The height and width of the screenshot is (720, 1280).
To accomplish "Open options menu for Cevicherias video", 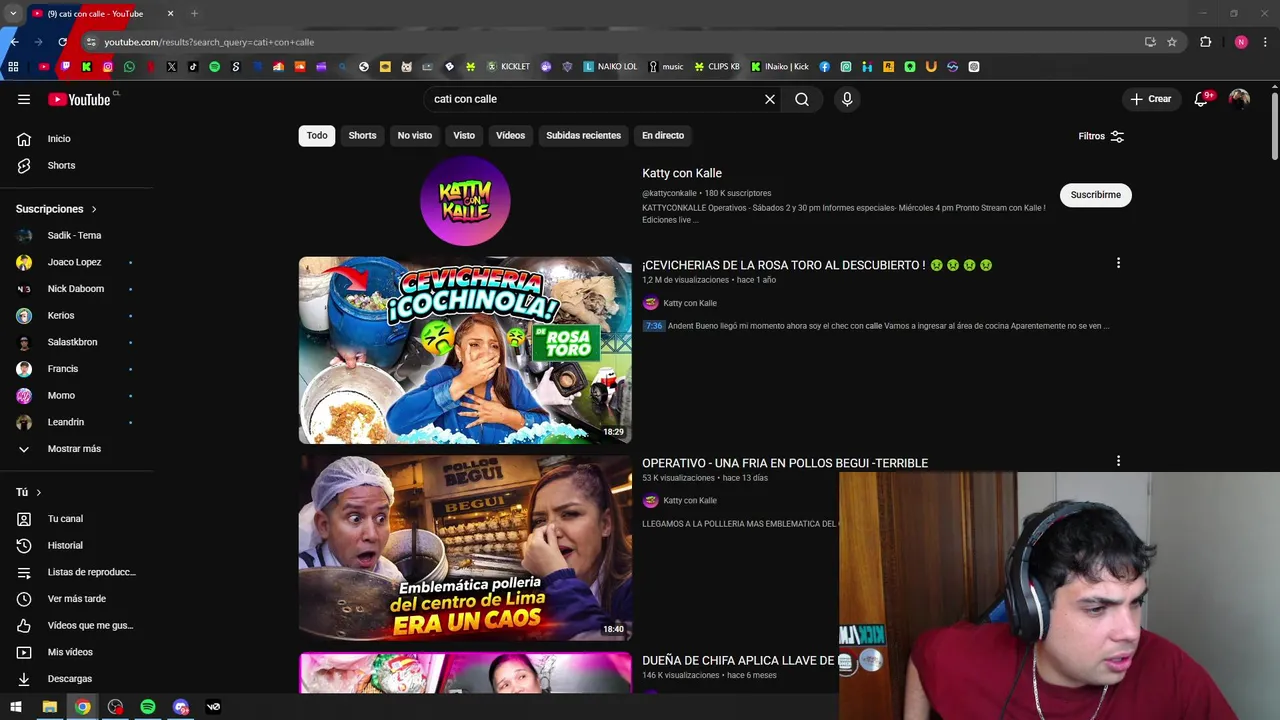I will click(1118, 263).
